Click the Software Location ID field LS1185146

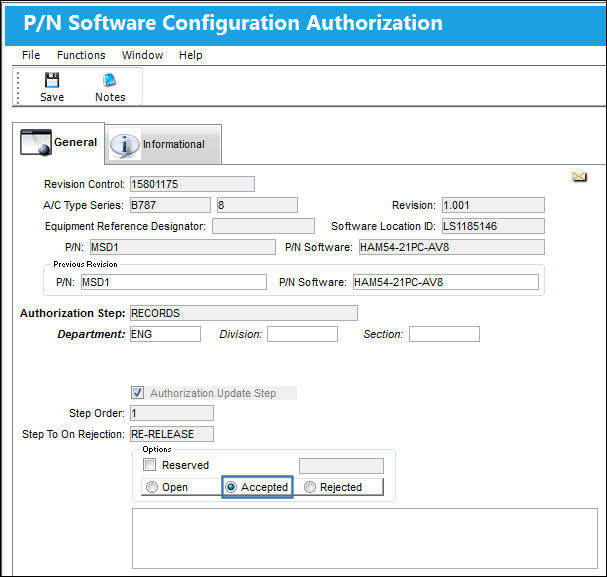[x=493, y=226]
